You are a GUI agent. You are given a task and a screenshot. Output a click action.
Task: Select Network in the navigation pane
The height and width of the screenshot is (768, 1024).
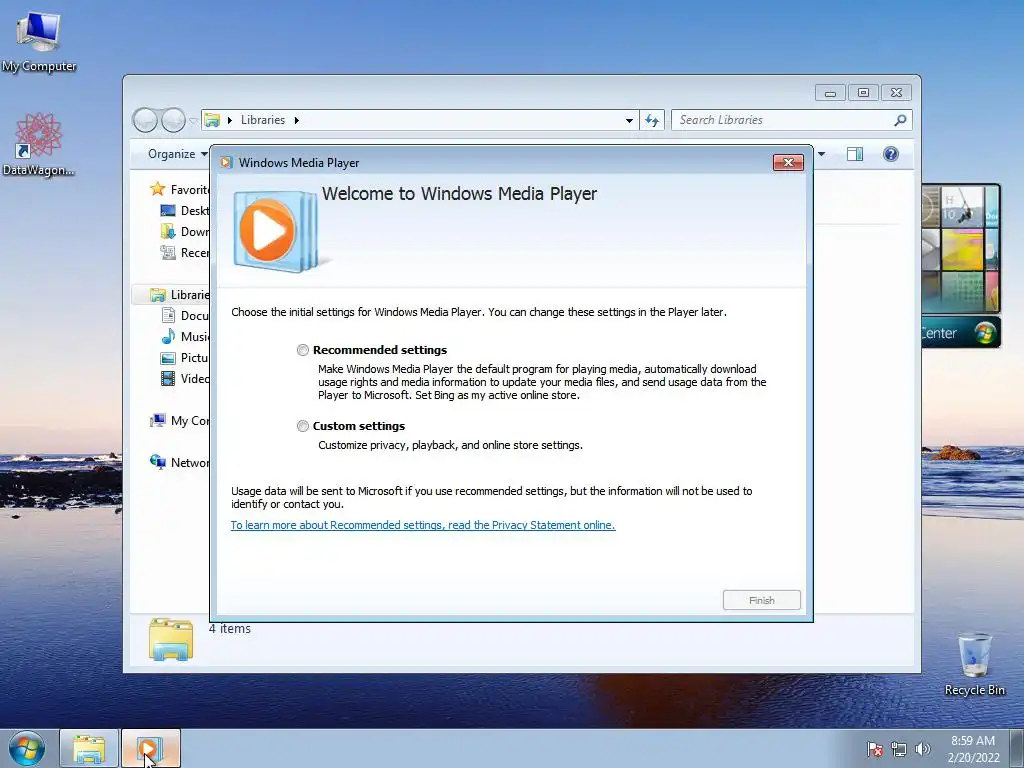pyautogui.click(x=180, y=462)
